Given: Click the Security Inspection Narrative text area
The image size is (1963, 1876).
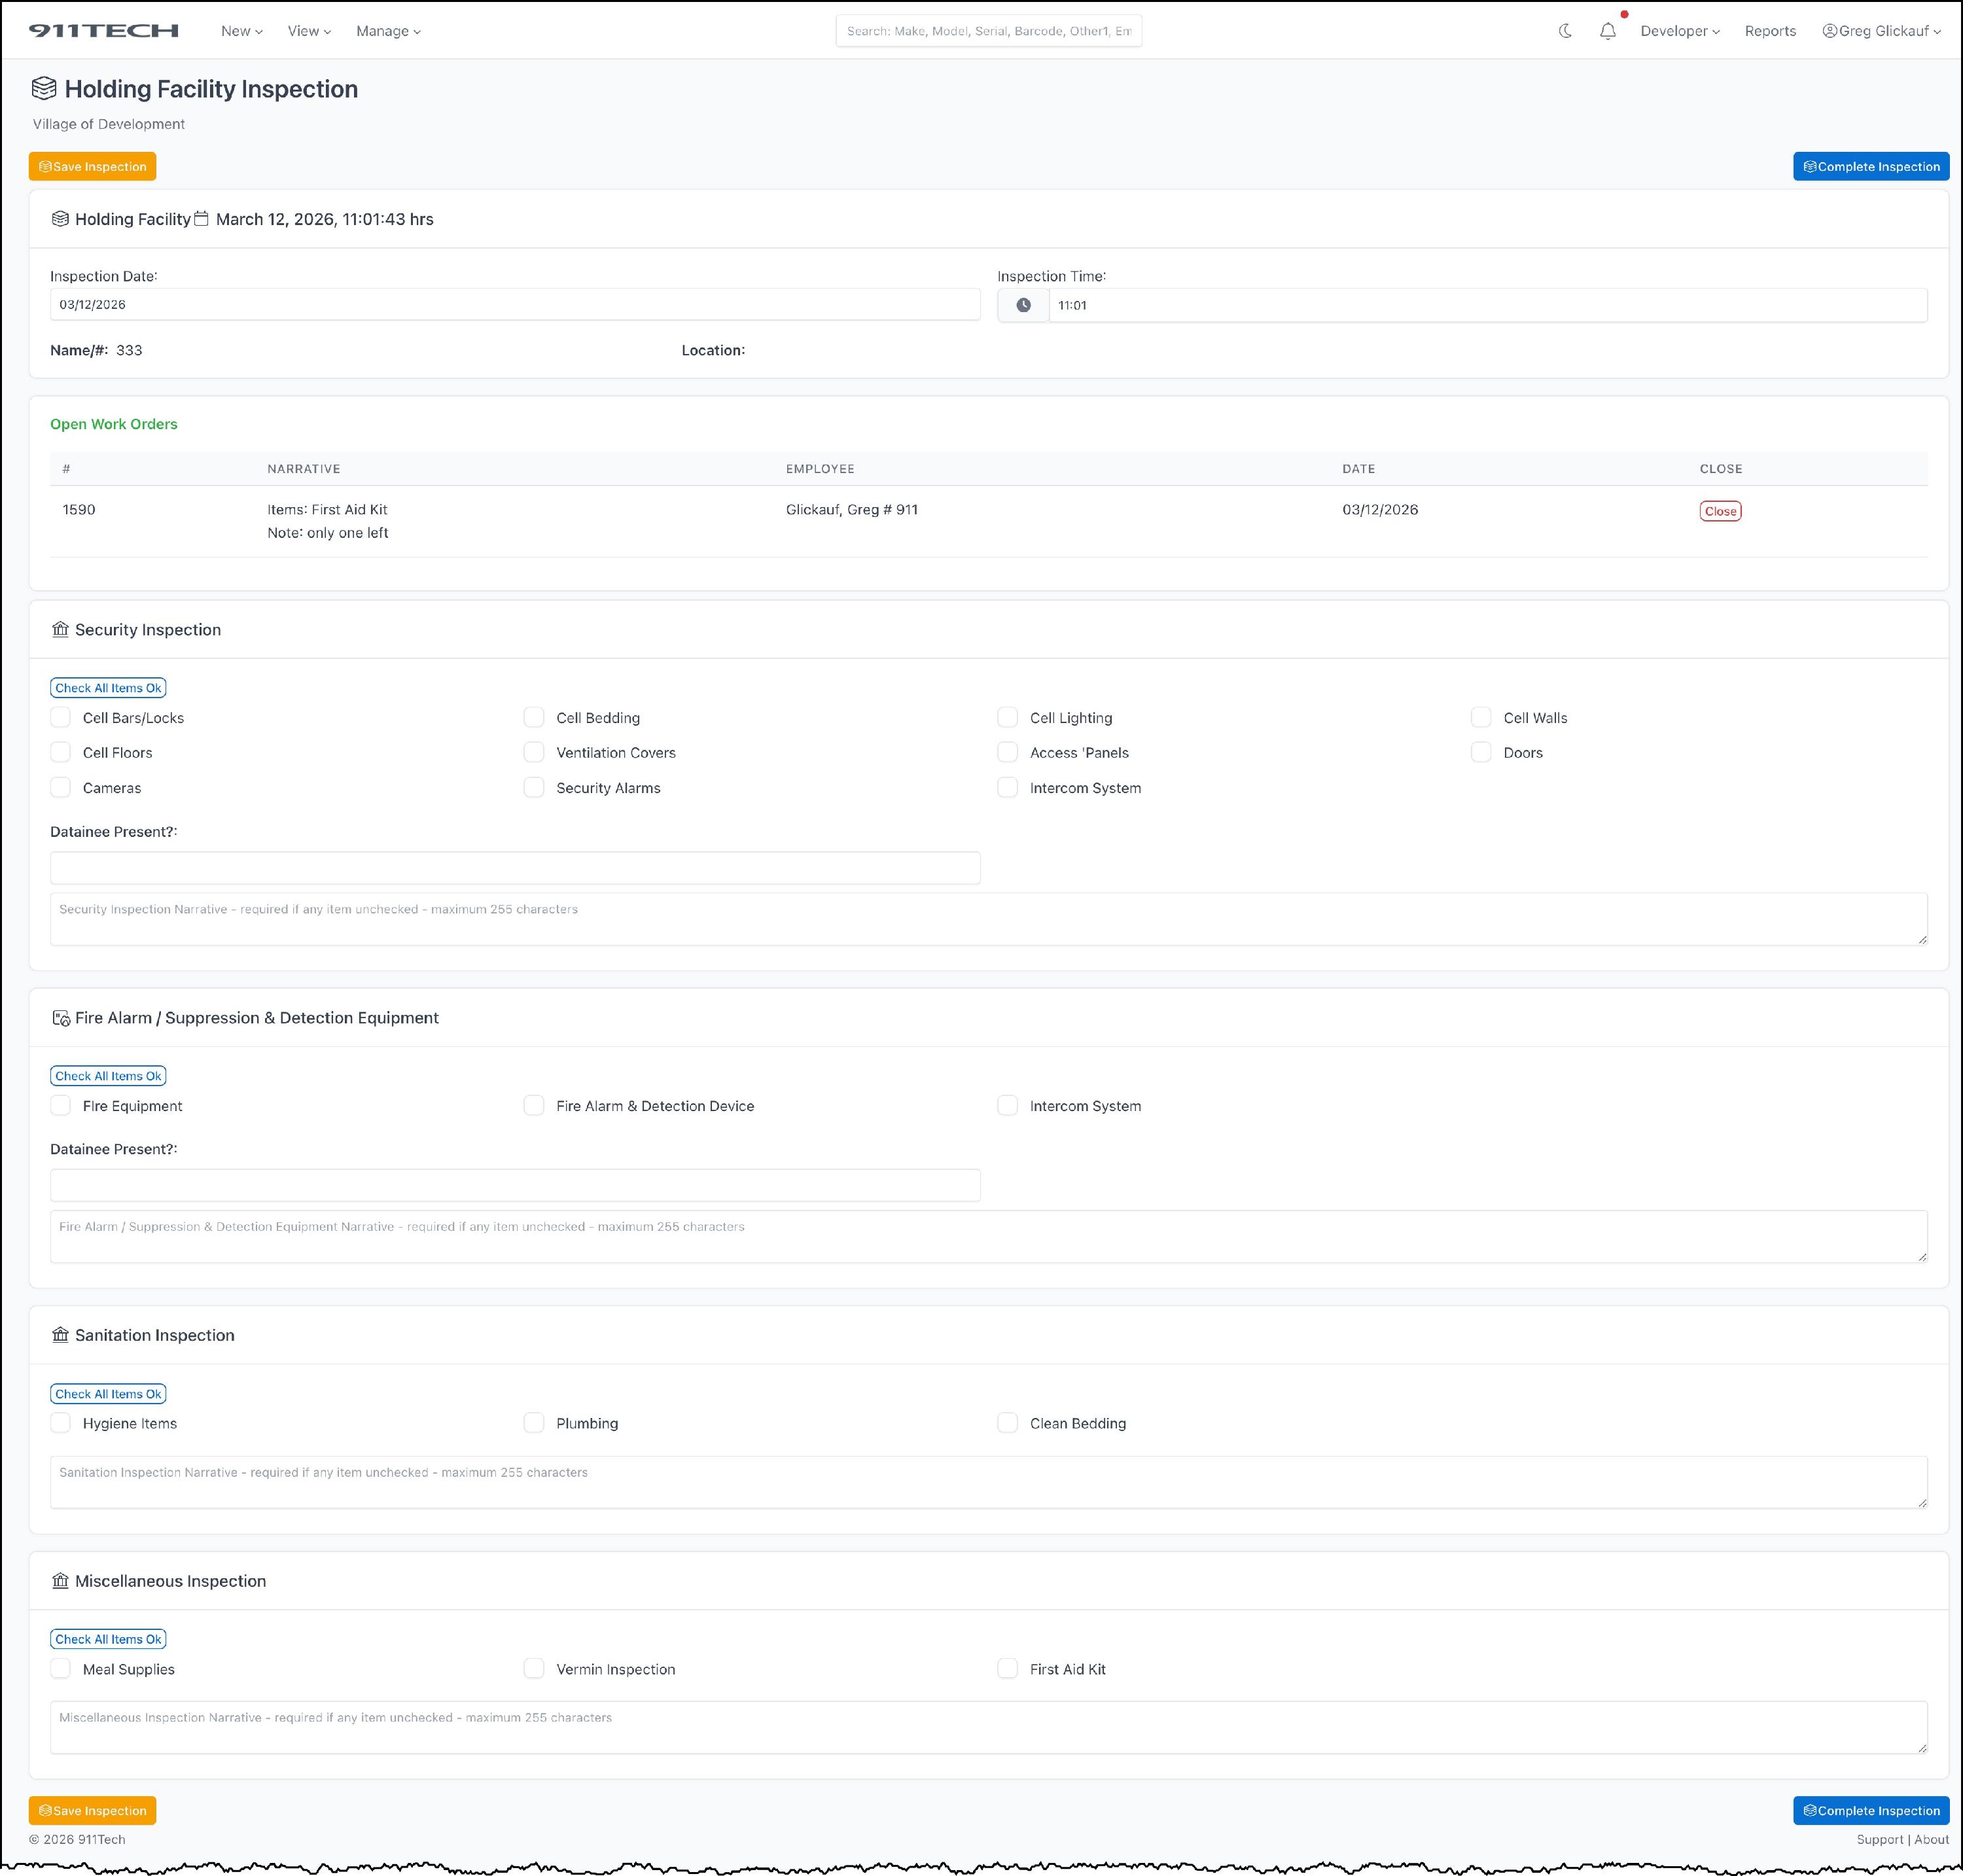Looking at the screenshot, I should [987, 919].
